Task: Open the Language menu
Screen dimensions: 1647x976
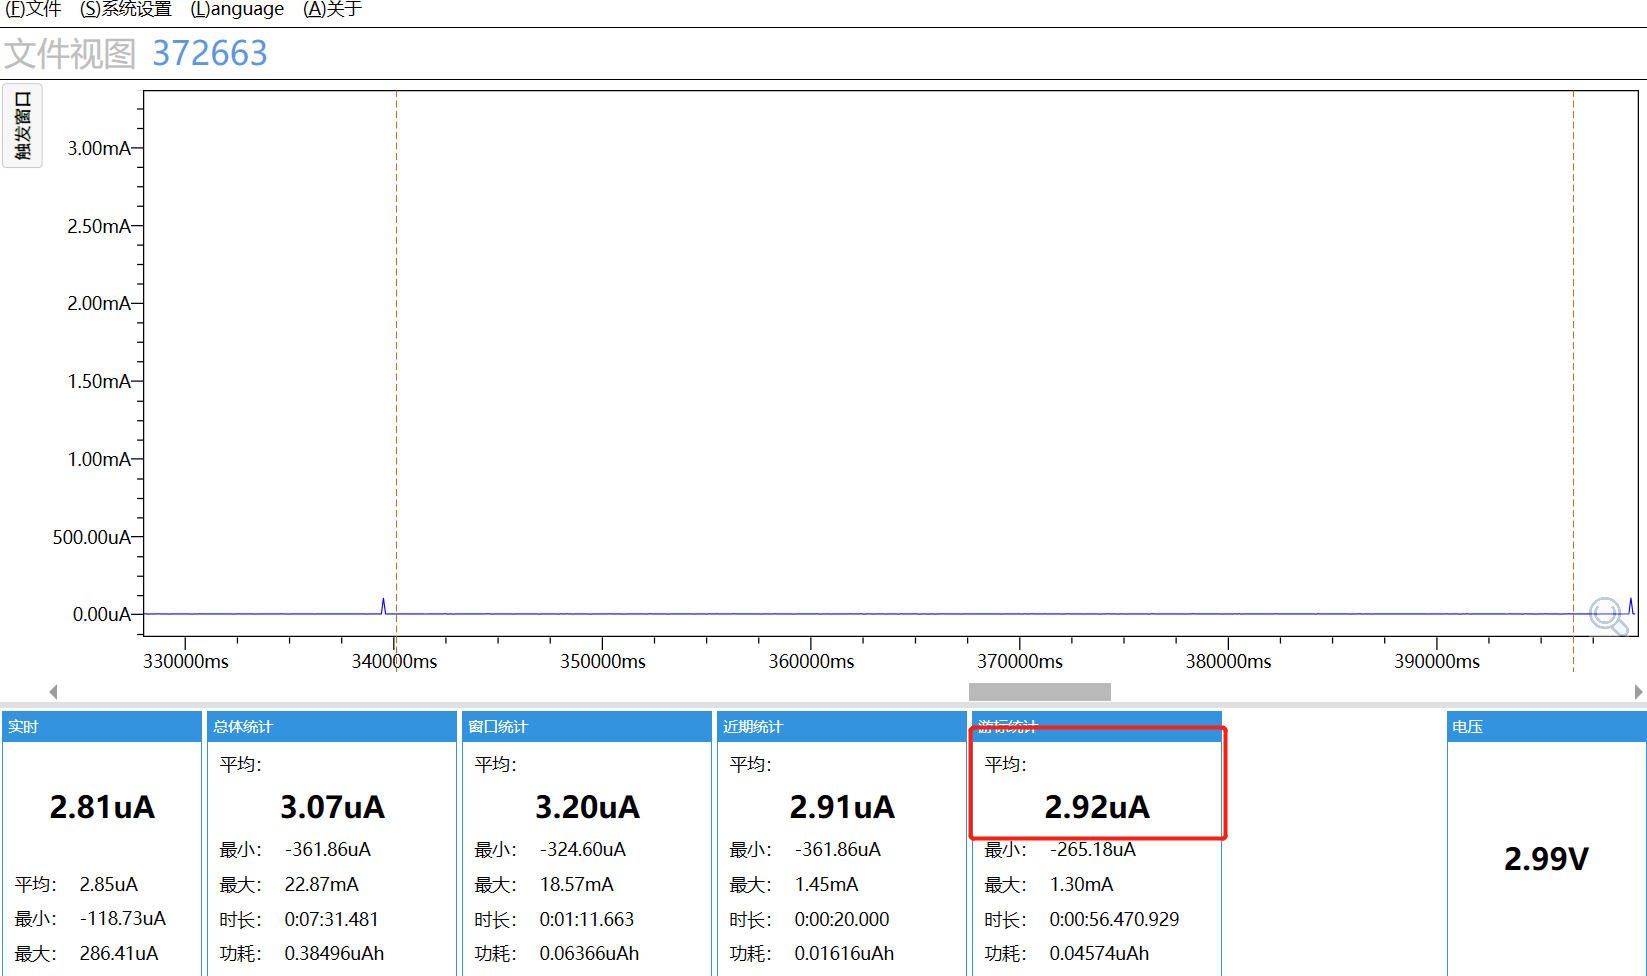Action: coord(237,9)
